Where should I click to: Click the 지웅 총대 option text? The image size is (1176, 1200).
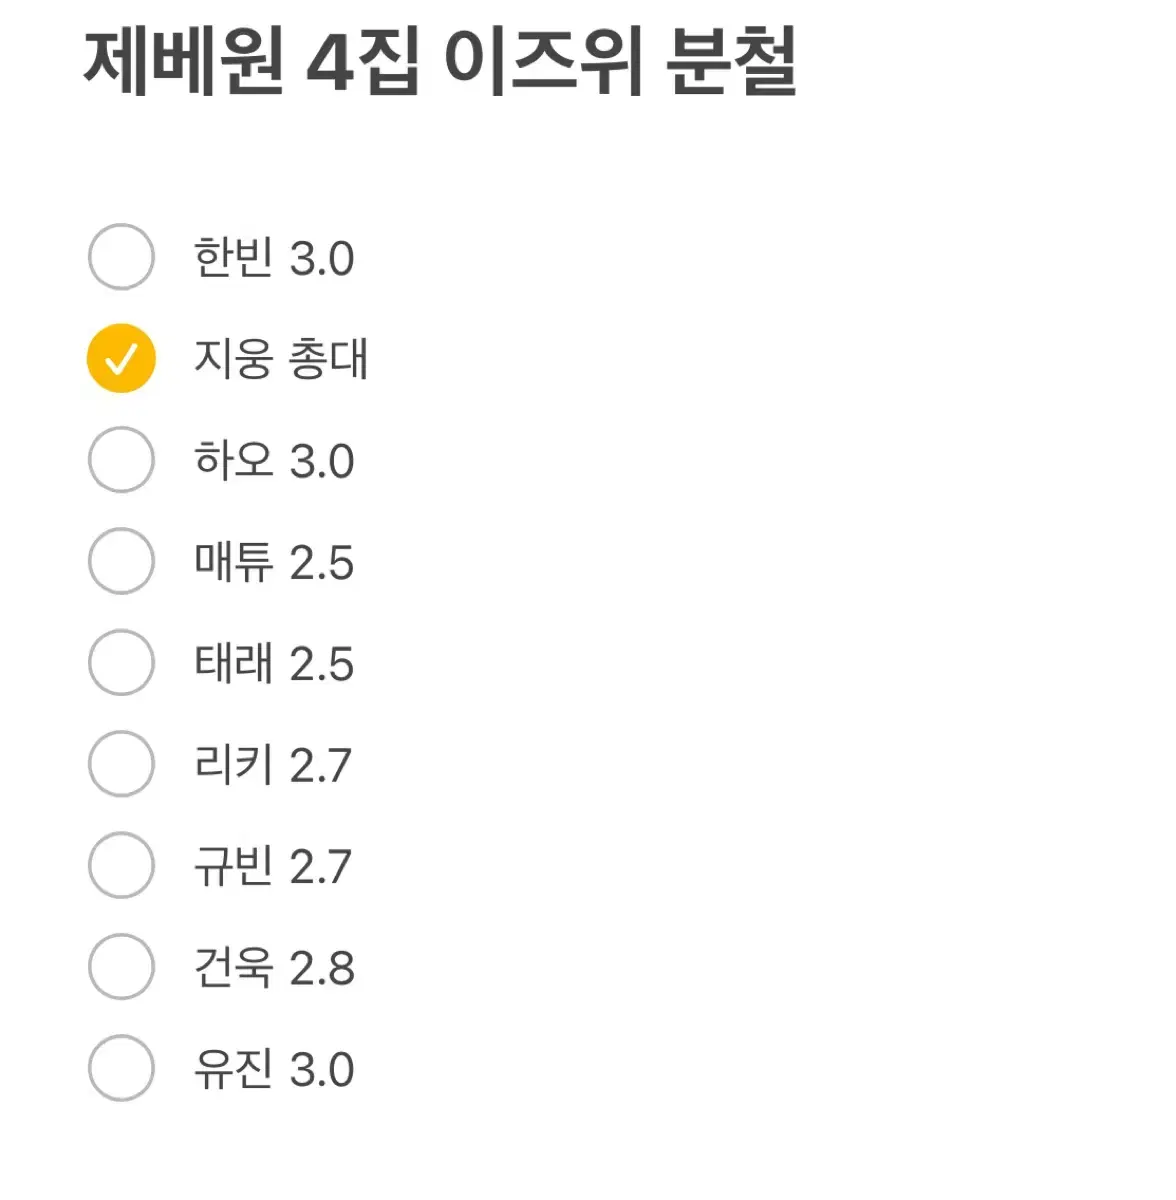pos(281,359)
